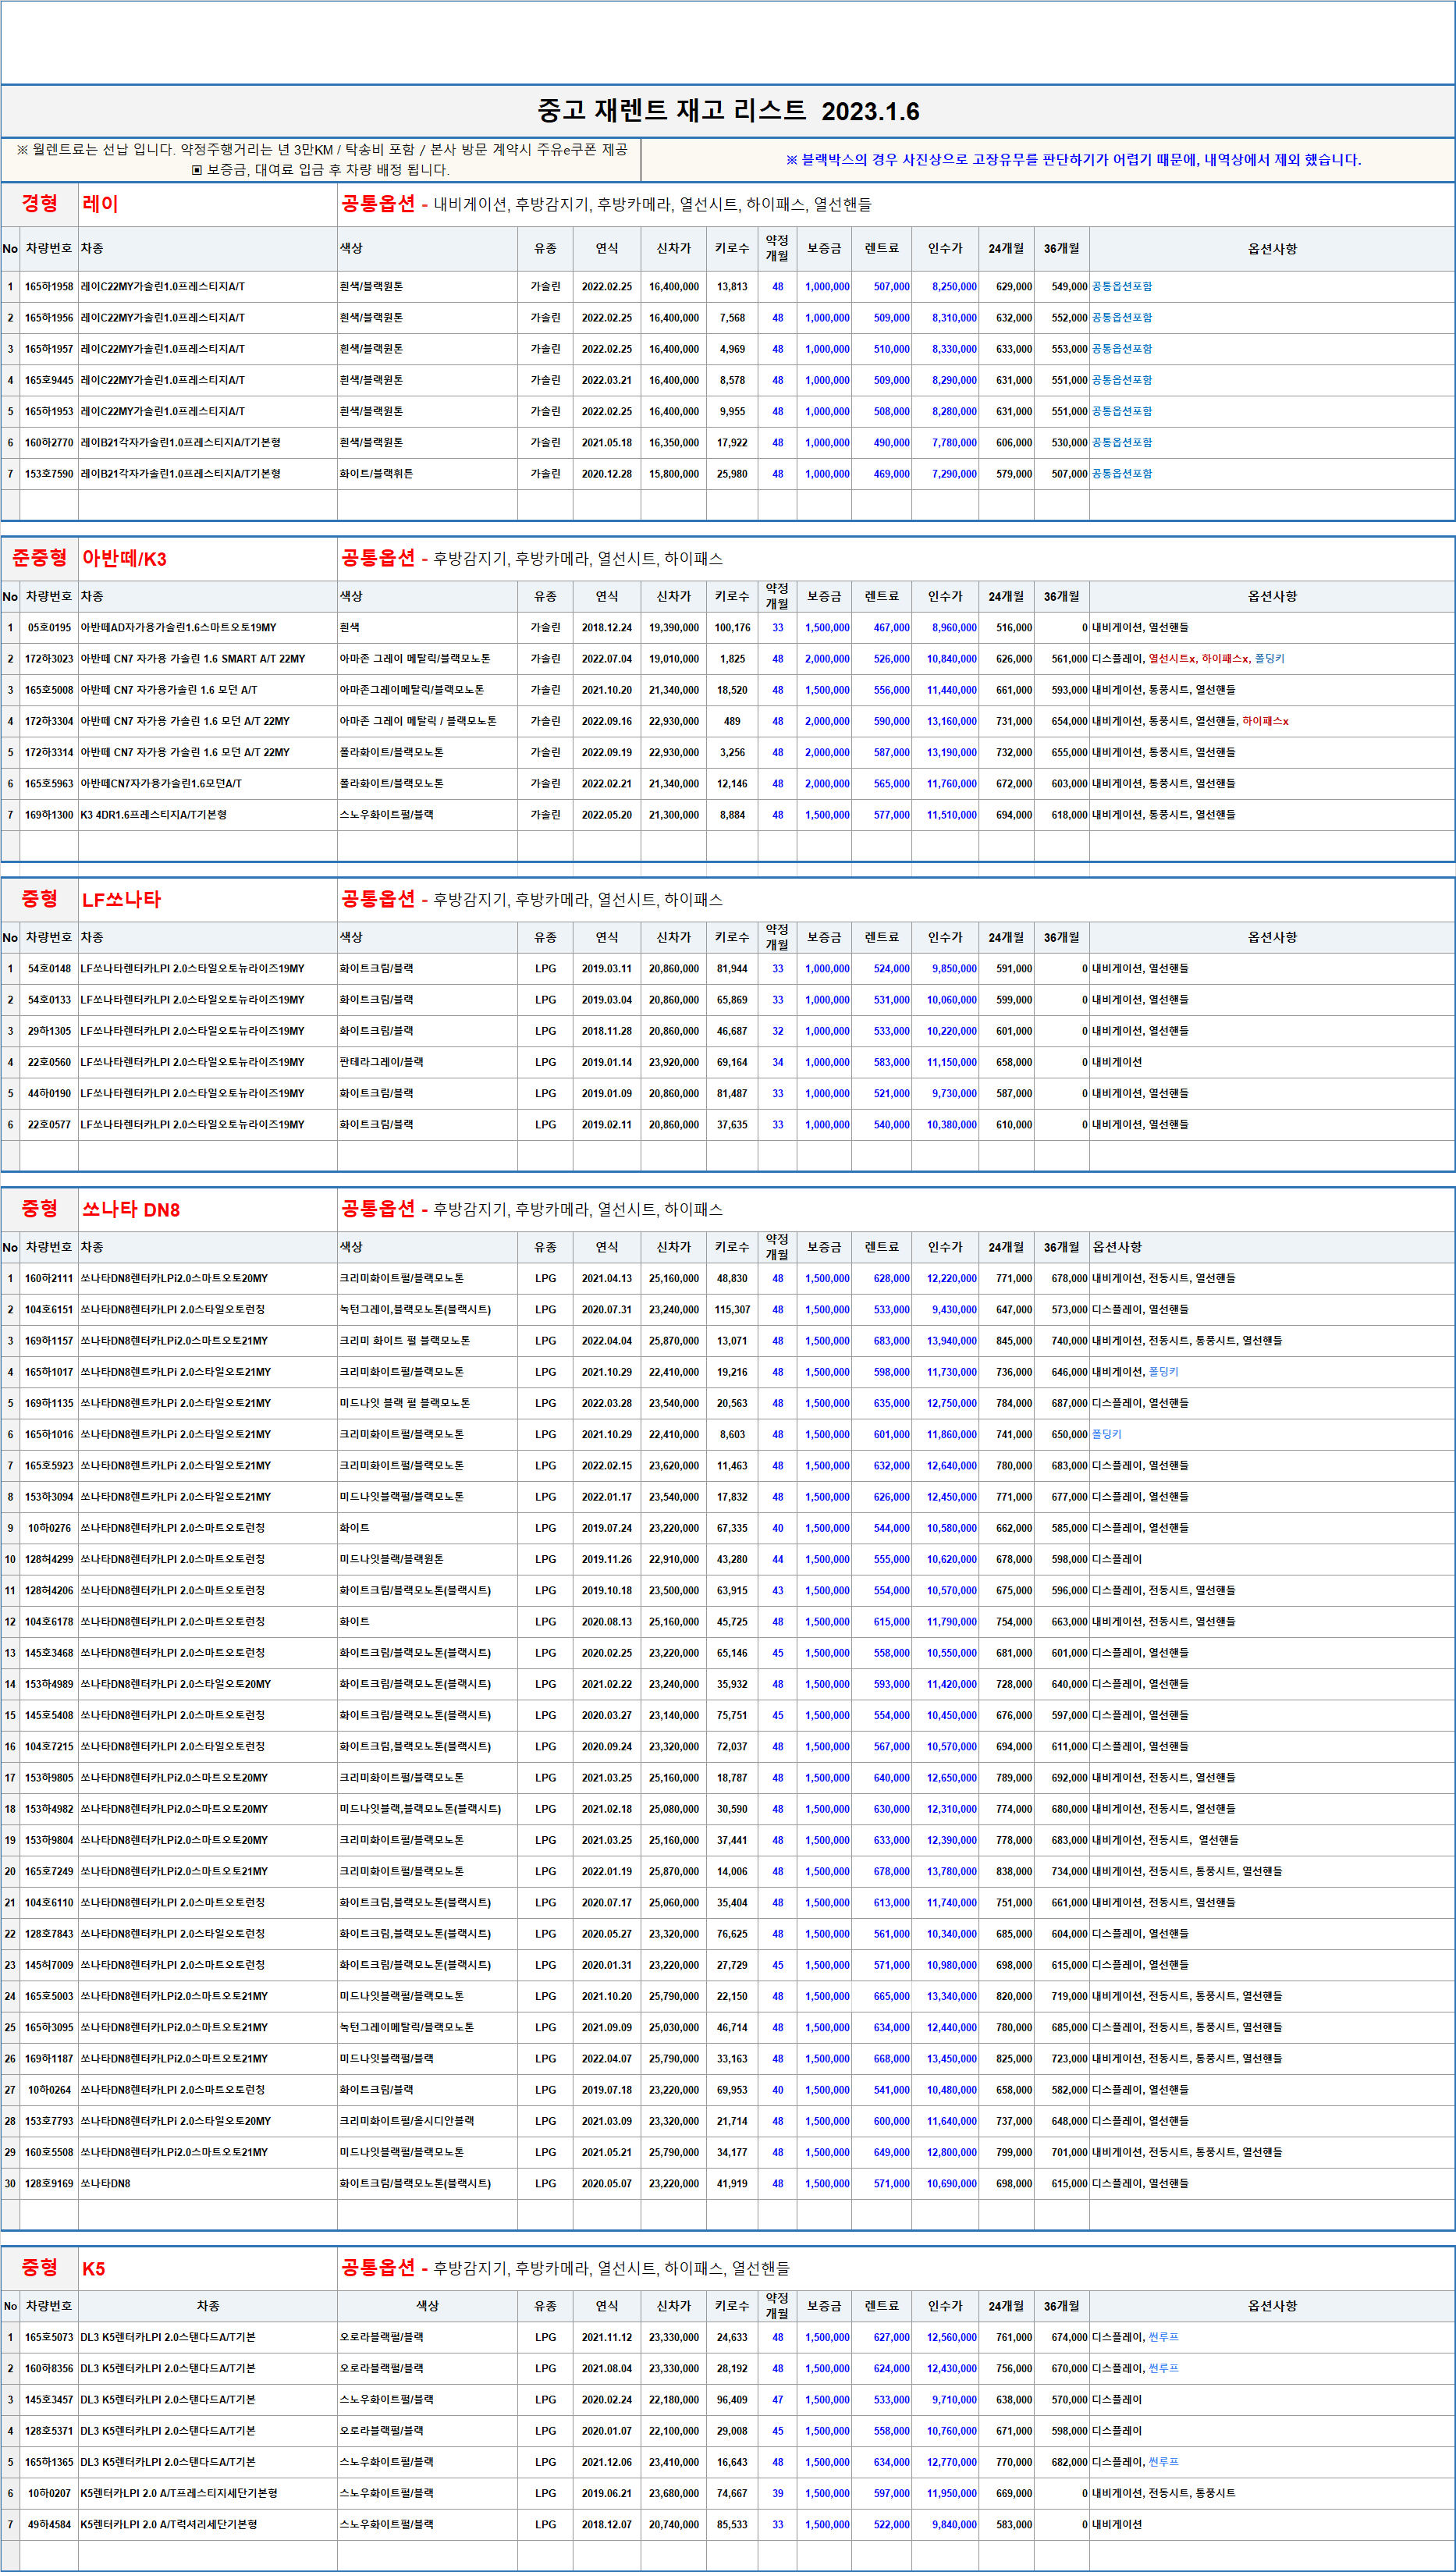Image resolution: width=1456 pixels, height=2572 pixels.
Task: Select the mileage cell showing 489
Action: 732,722
